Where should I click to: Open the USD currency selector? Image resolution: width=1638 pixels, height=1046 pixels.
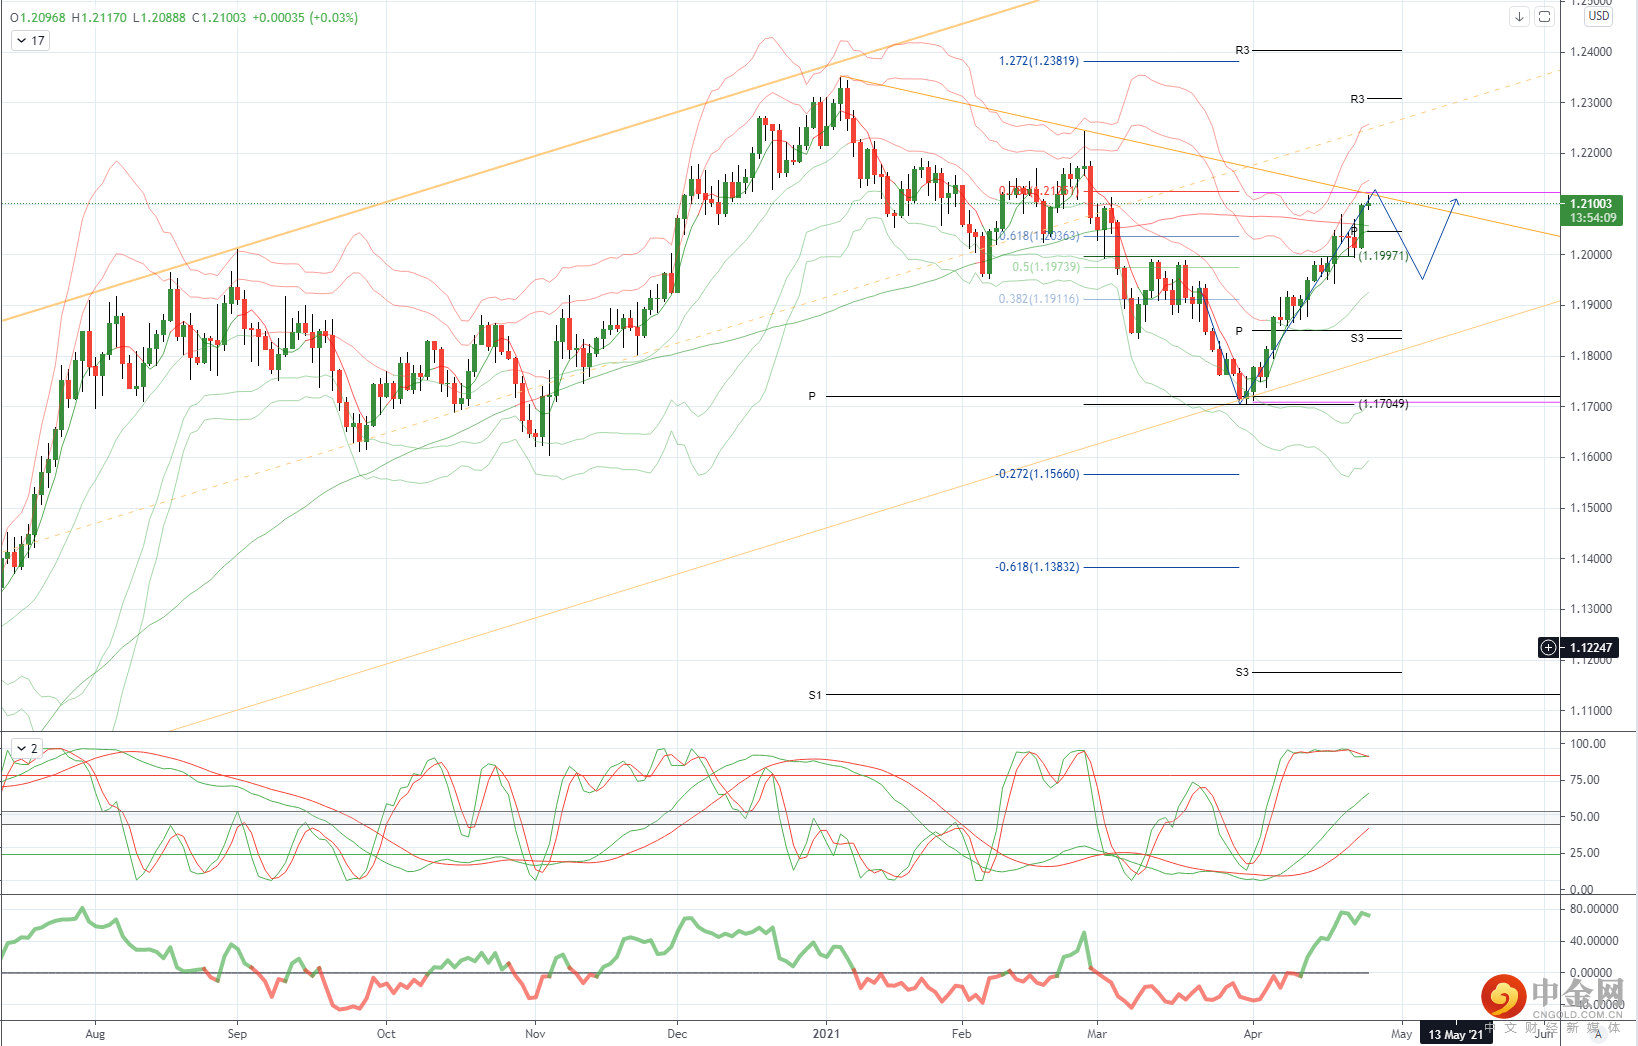(1599, 16)
